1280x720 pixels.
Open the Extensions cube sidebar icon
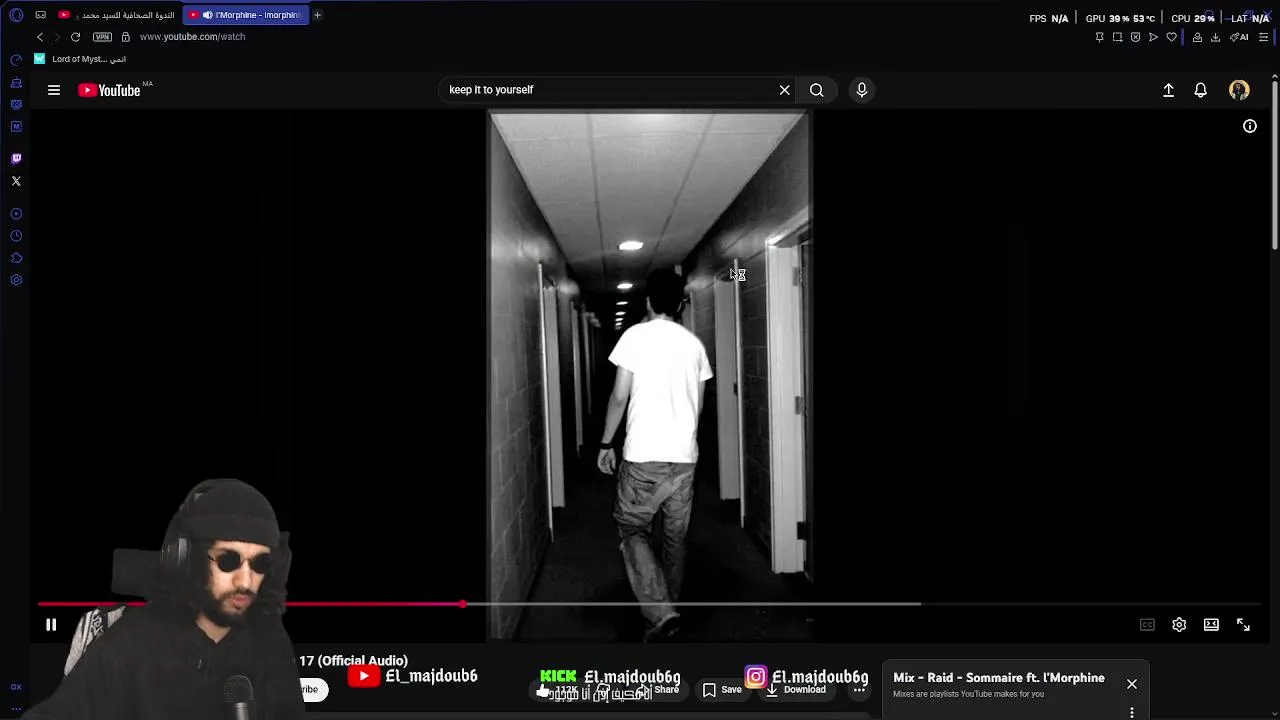point(16,258)
